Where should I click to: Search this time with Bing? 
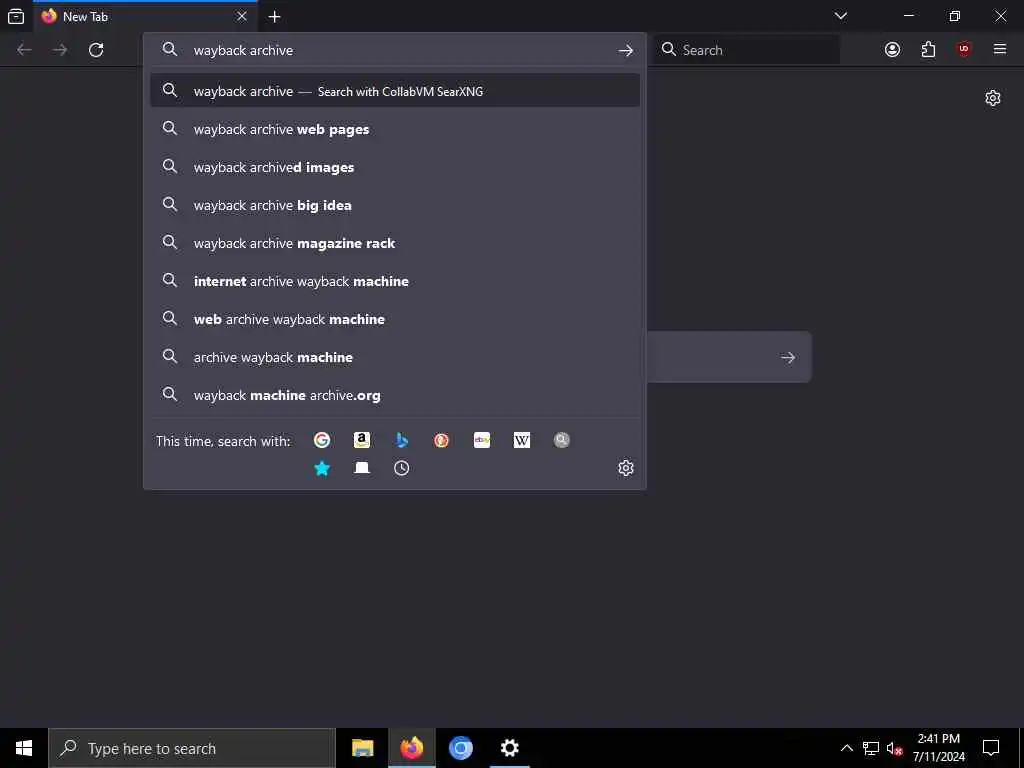point(402,440)
